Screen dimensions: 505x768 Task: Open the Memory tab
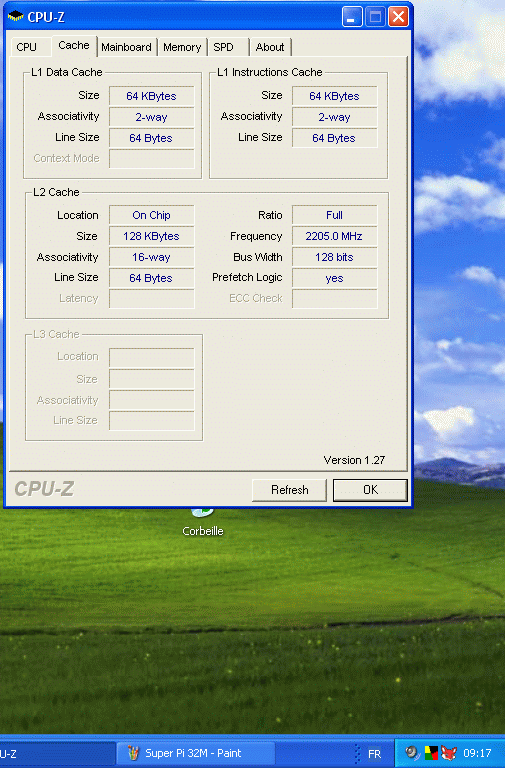[x=182, y=47]
